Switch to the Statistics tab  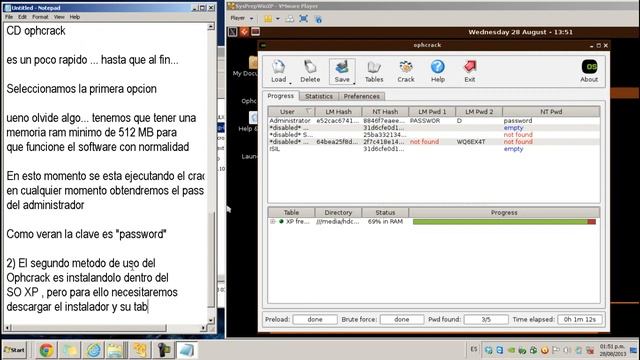319,96
